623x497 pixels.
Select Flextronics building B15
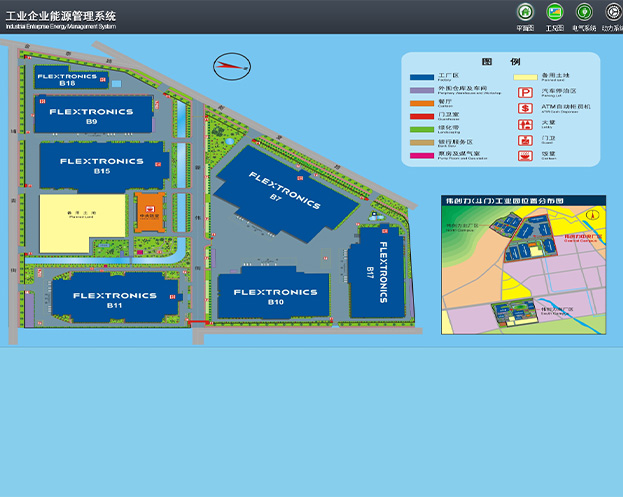(101, 165)
